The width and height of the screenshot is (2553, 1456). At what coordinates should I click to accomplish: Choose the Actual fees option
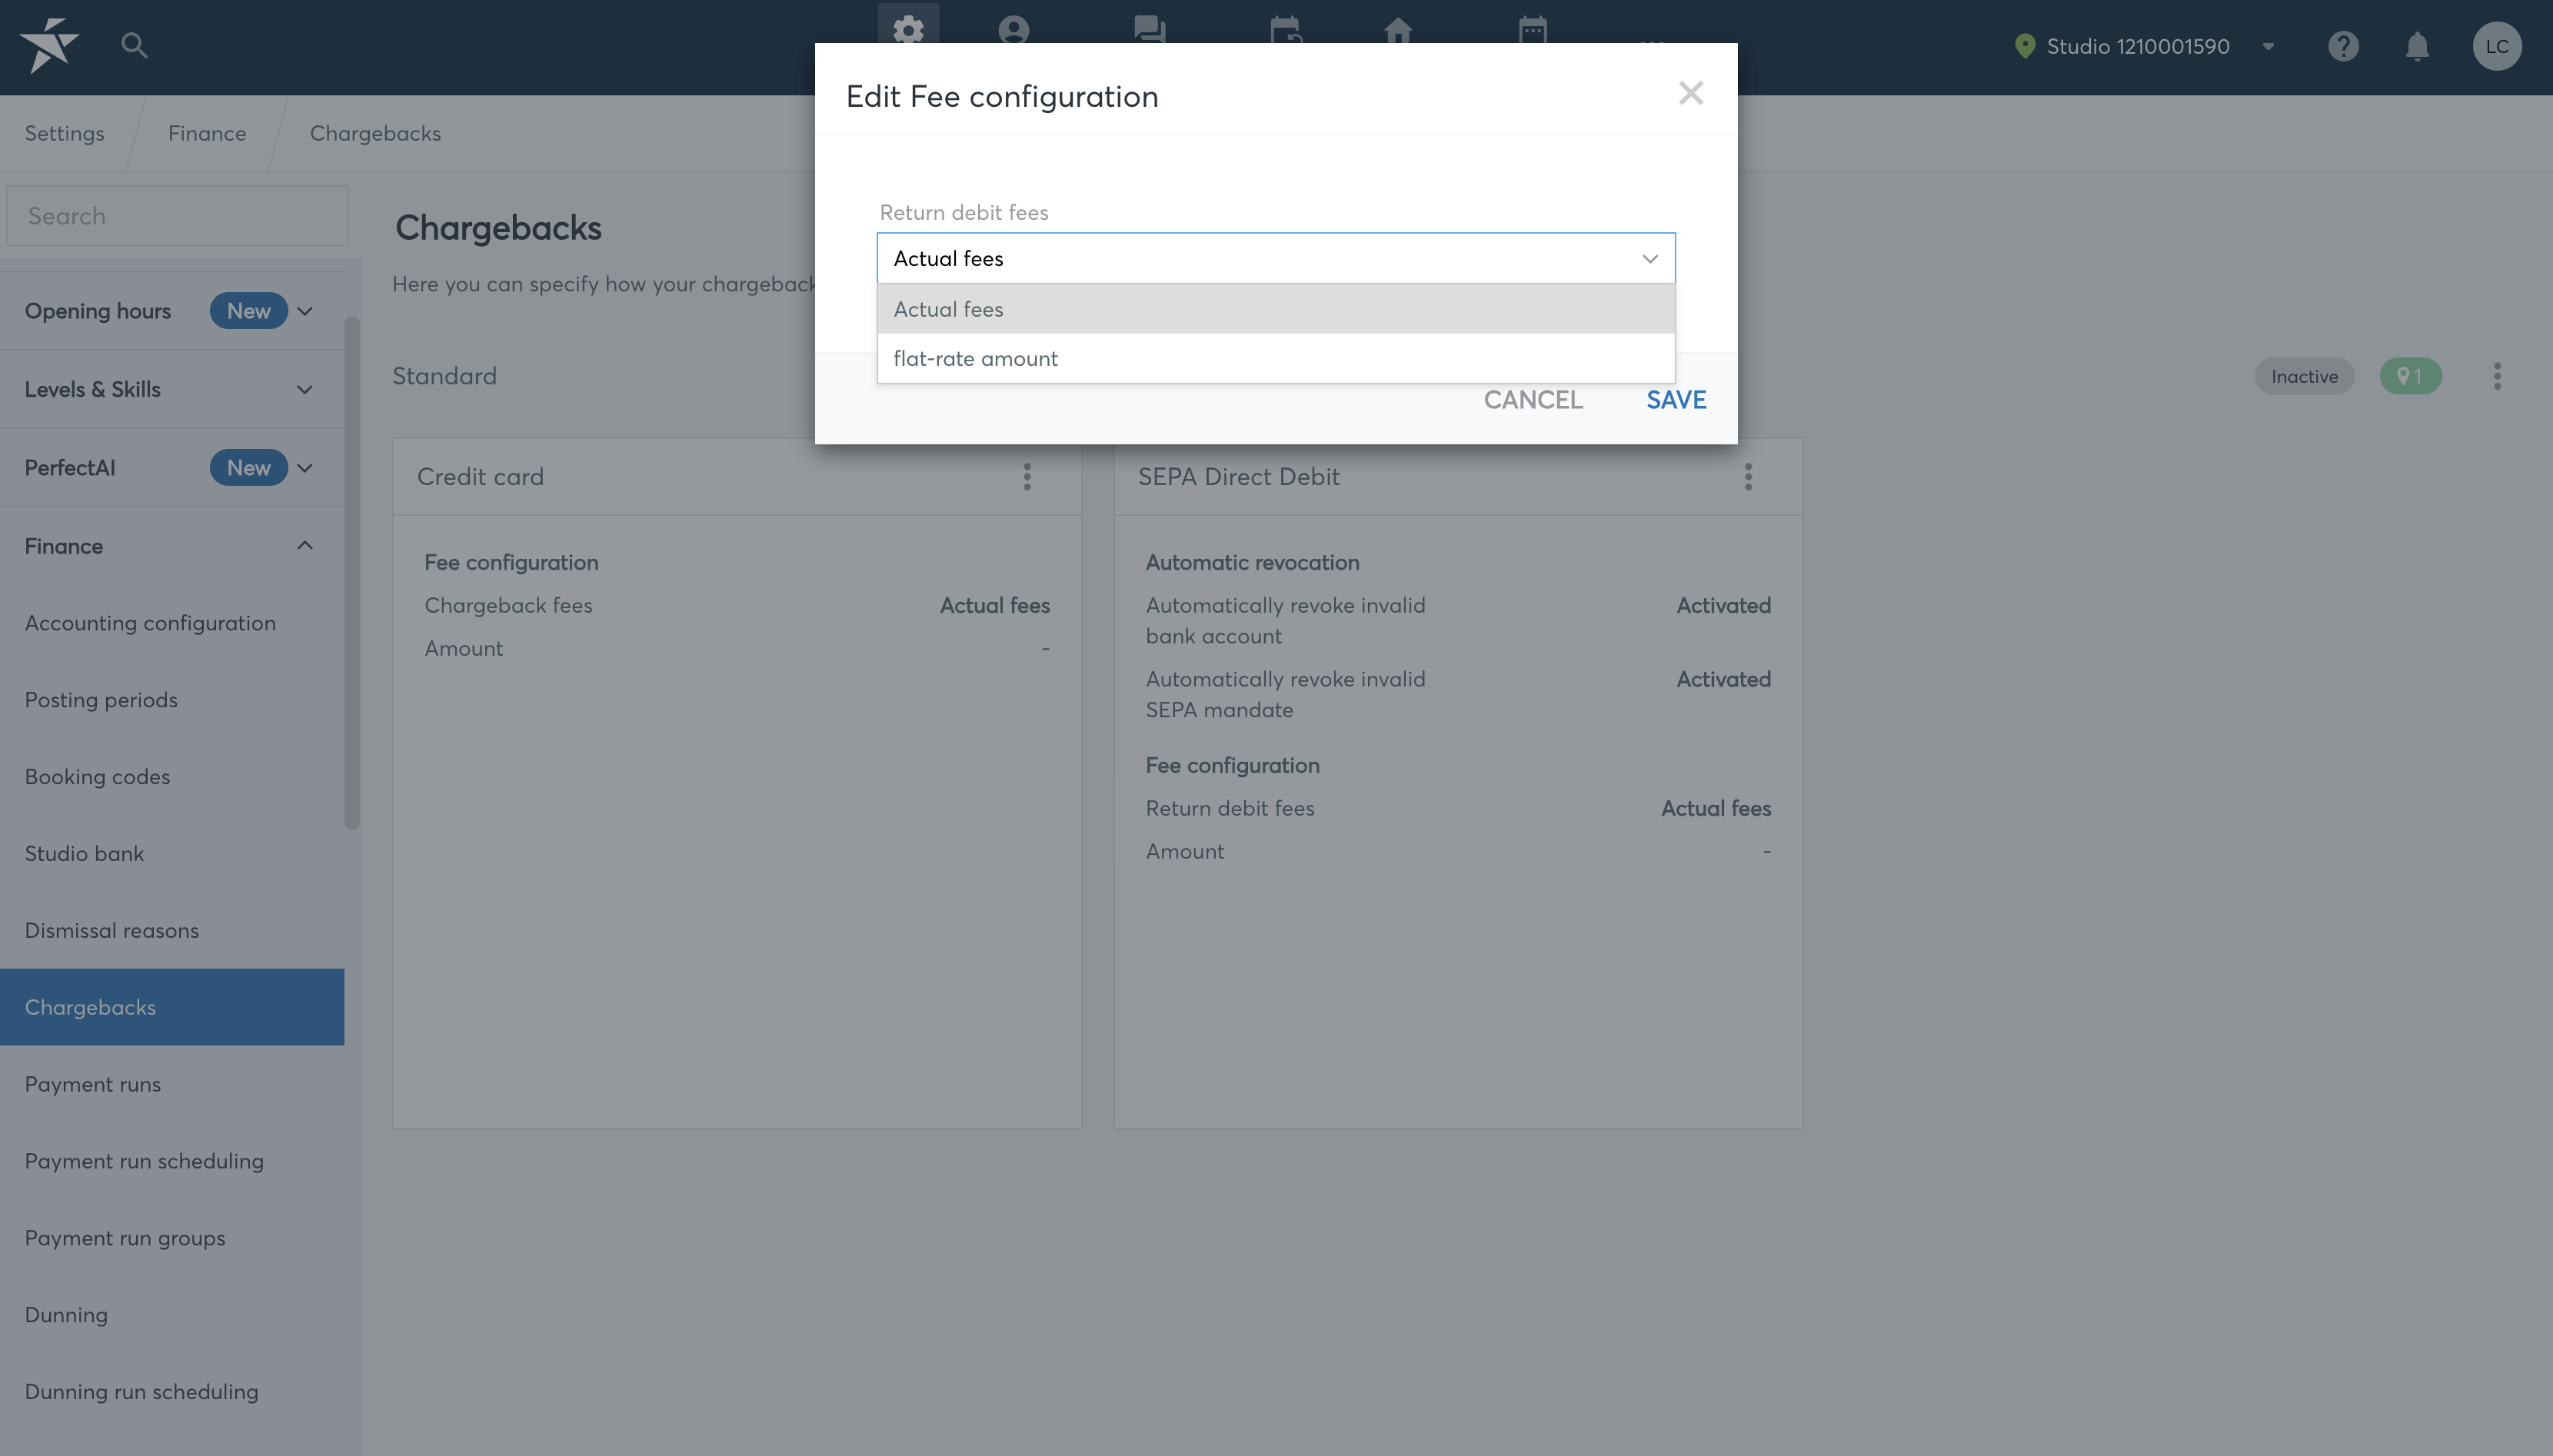coord(1276,309)
